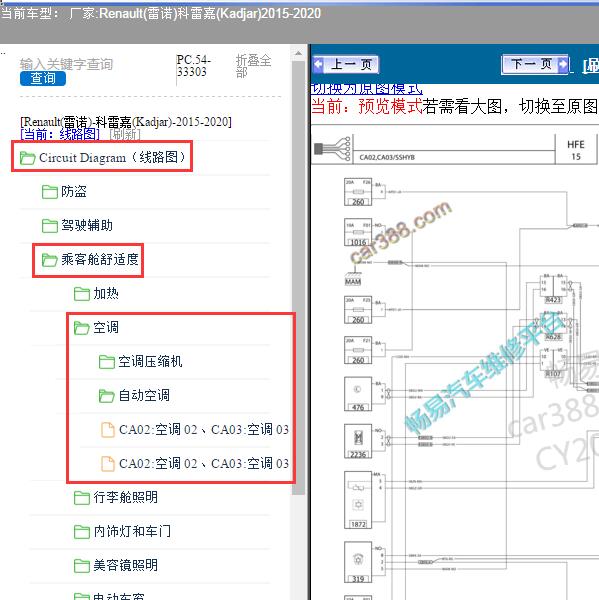The image size is (599, 600).
Task: Expand the 内饰灯和车门 folder icon
Action: [x=82, y=532]
